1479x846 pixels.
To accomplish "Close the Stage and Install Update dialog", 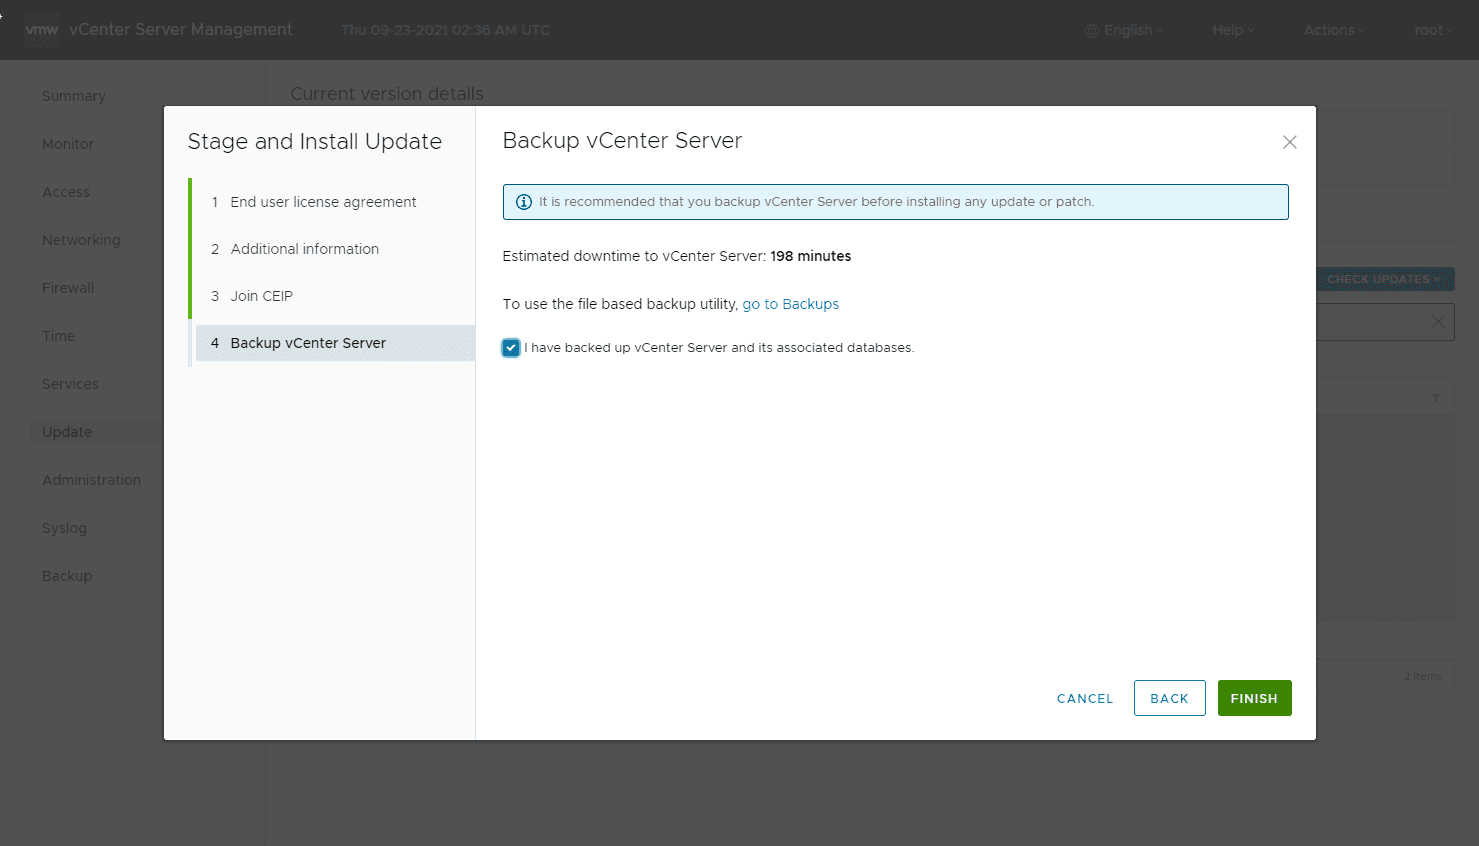I will click(1289, 142).
